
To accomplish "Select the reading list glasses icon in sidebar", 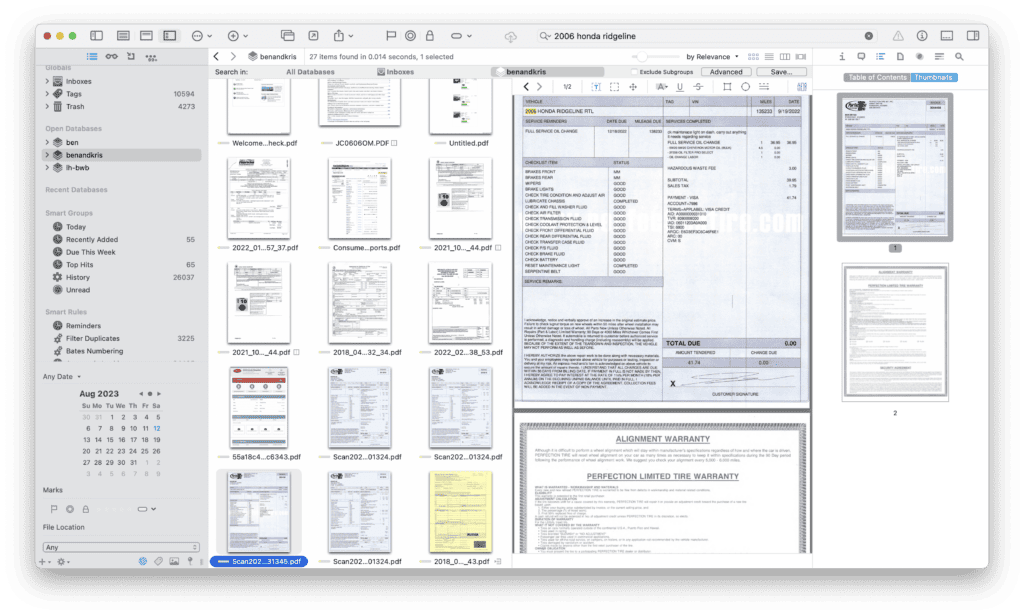I will click(x=112, y=57).
